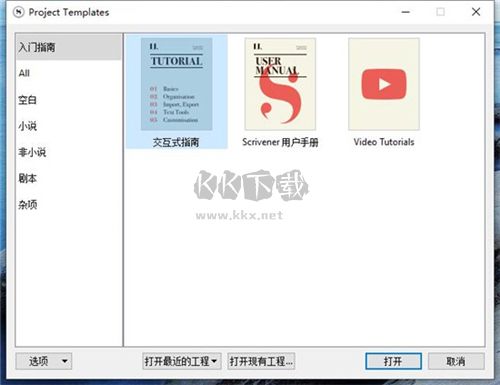This screenshot has width=500, height=385.
Task: Switch to the 剧本 category
Action: [x=68, y=178]
